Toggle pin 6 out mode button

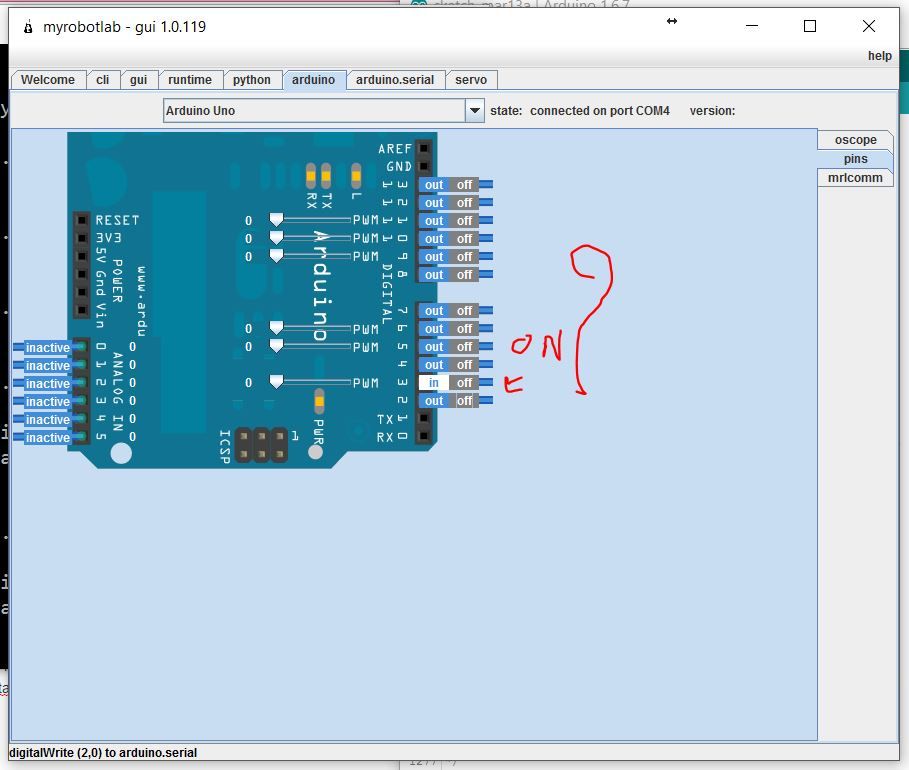click(x=434, y=329)
